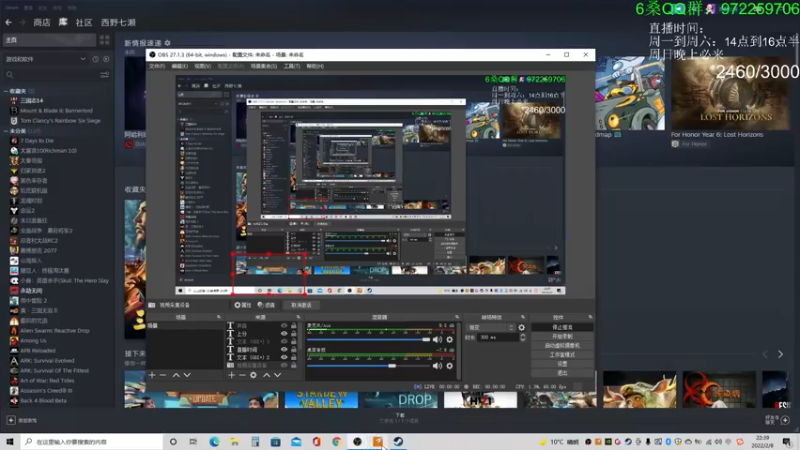Toggle lock on 上分 source
Viewport: 800px width, 450px height.
293,334
